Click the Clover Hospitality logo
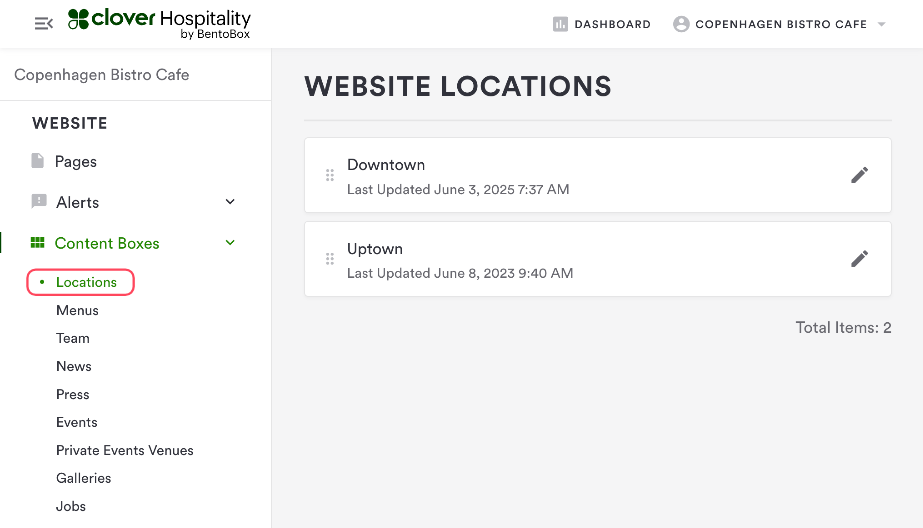This screenshot has width=923, height=528. coord(159,23)
